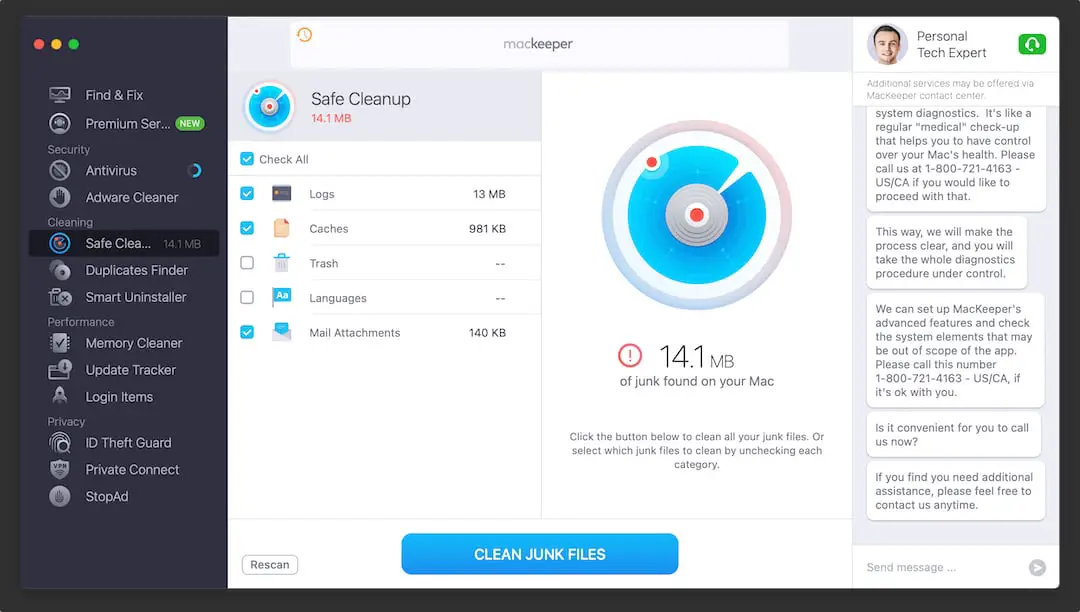The height and width of the screenshot is (612, 1080).
Task: Click the Personal Tech Expert title
Action: click(951, 44)
